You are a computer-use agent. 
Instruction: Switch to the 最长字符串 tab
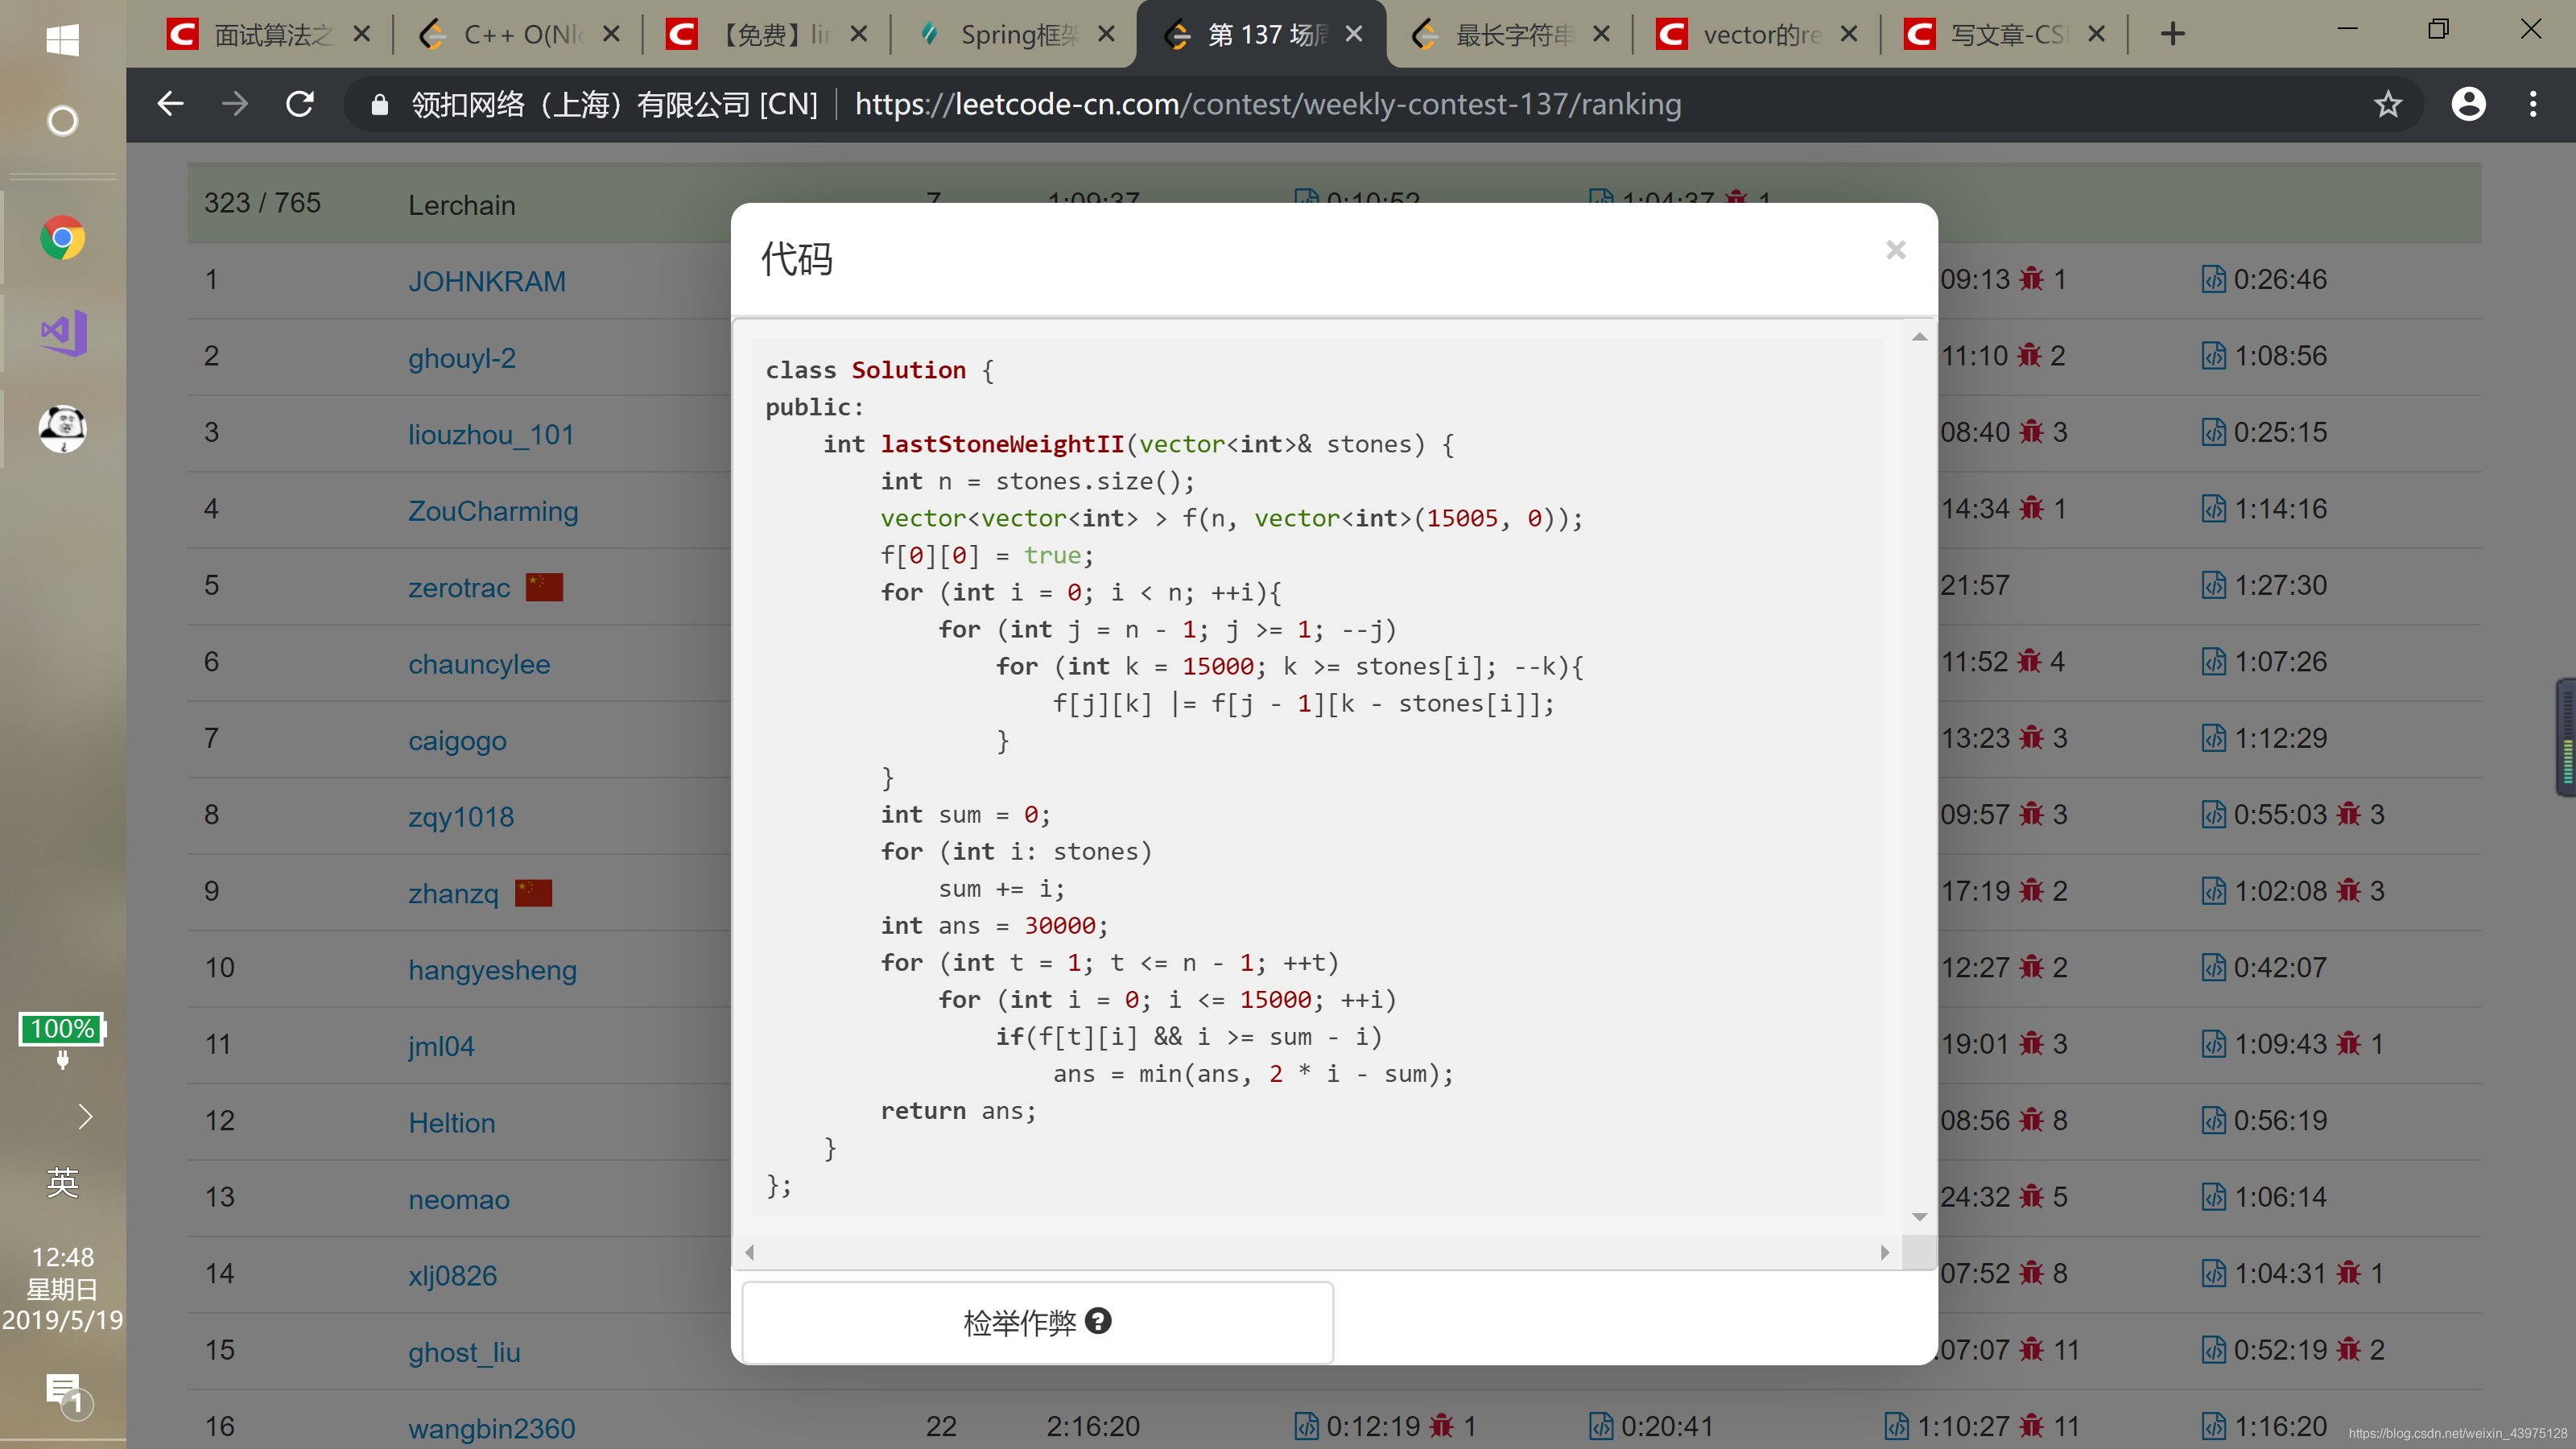1509,35
